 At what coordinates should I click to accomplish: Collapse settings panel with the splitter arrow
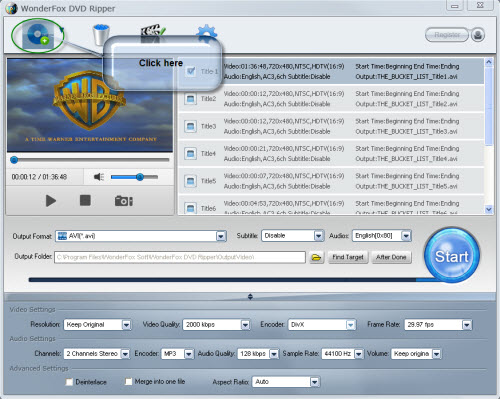250,297
